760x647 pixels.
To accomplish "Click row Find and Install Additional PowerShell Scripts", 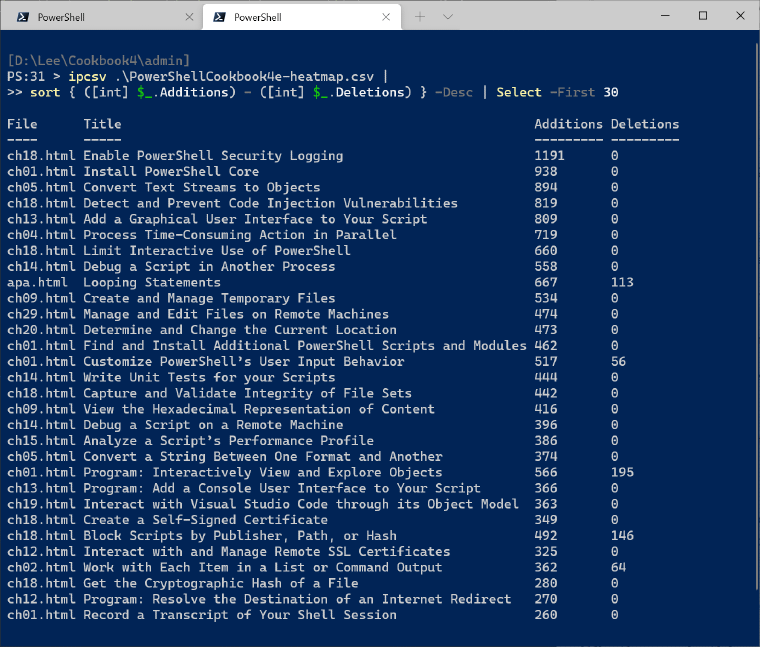I will coord(343,346).
